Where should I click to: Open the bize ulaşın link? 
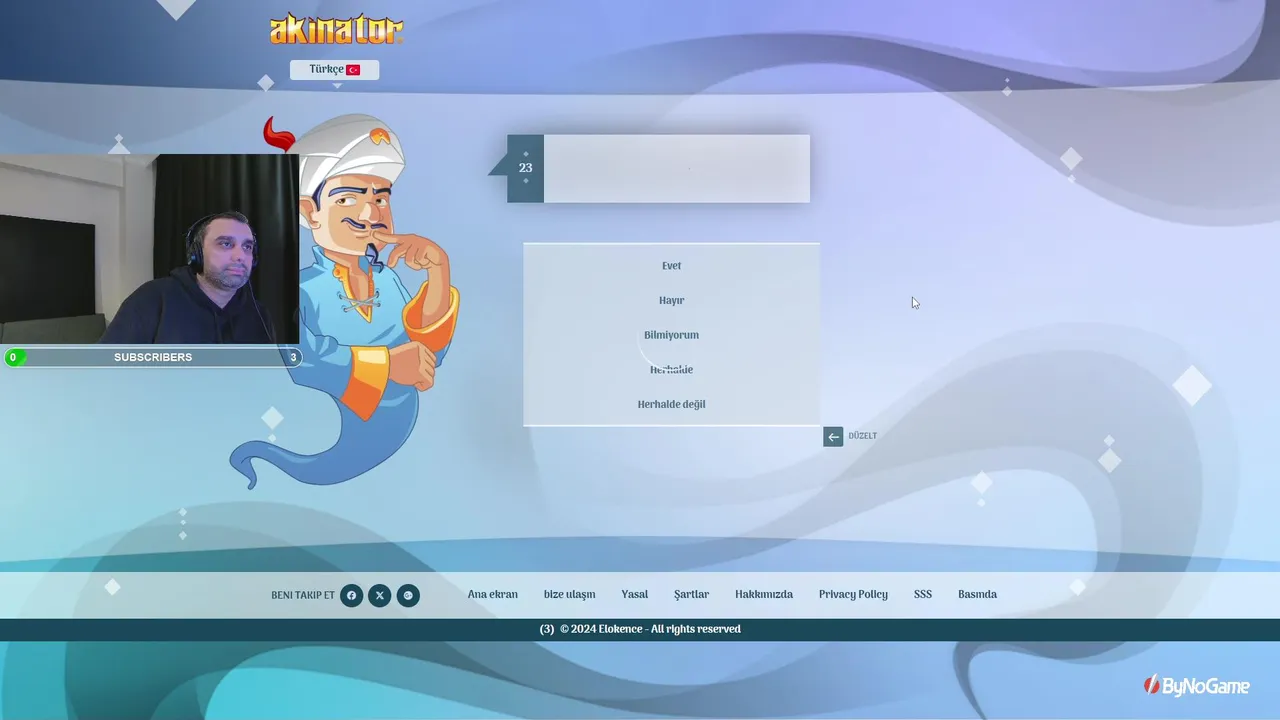tap(569, 594)
